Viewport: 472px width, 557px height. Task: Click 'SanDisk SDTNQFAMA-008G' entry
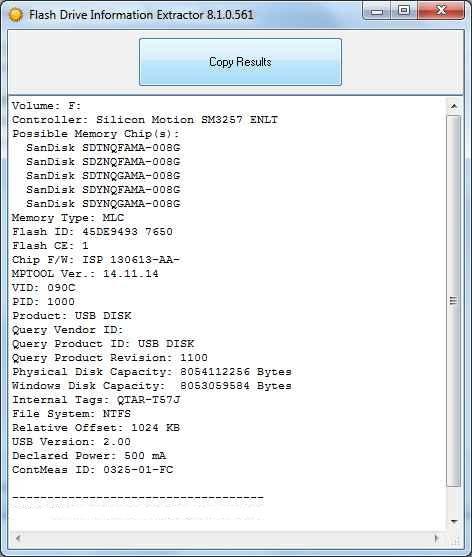pyautogui.click(x=103, y=148)
